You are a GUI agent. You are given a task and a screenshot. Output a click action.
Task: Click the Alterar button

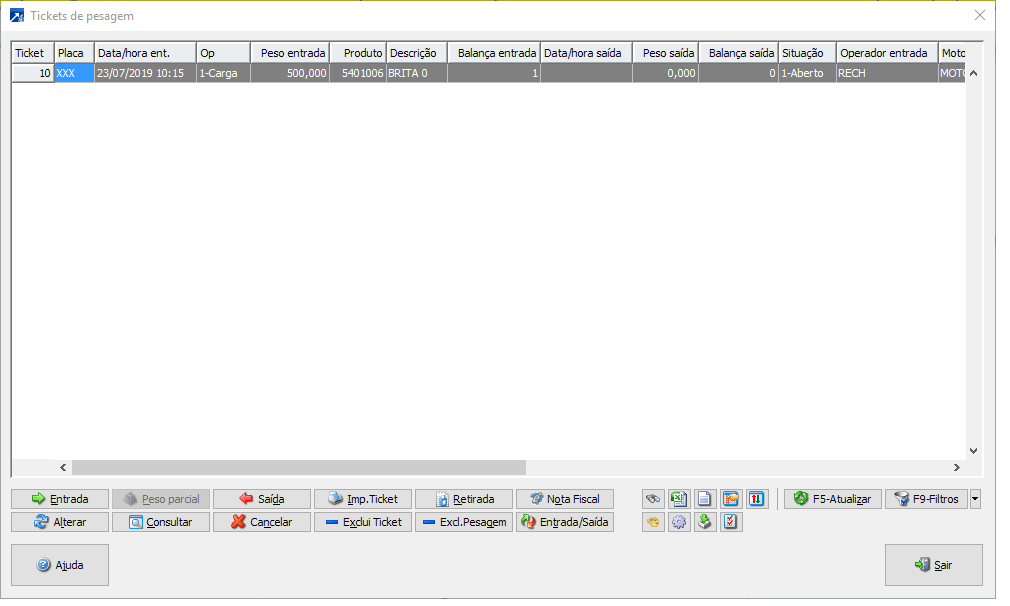(60, 522)
